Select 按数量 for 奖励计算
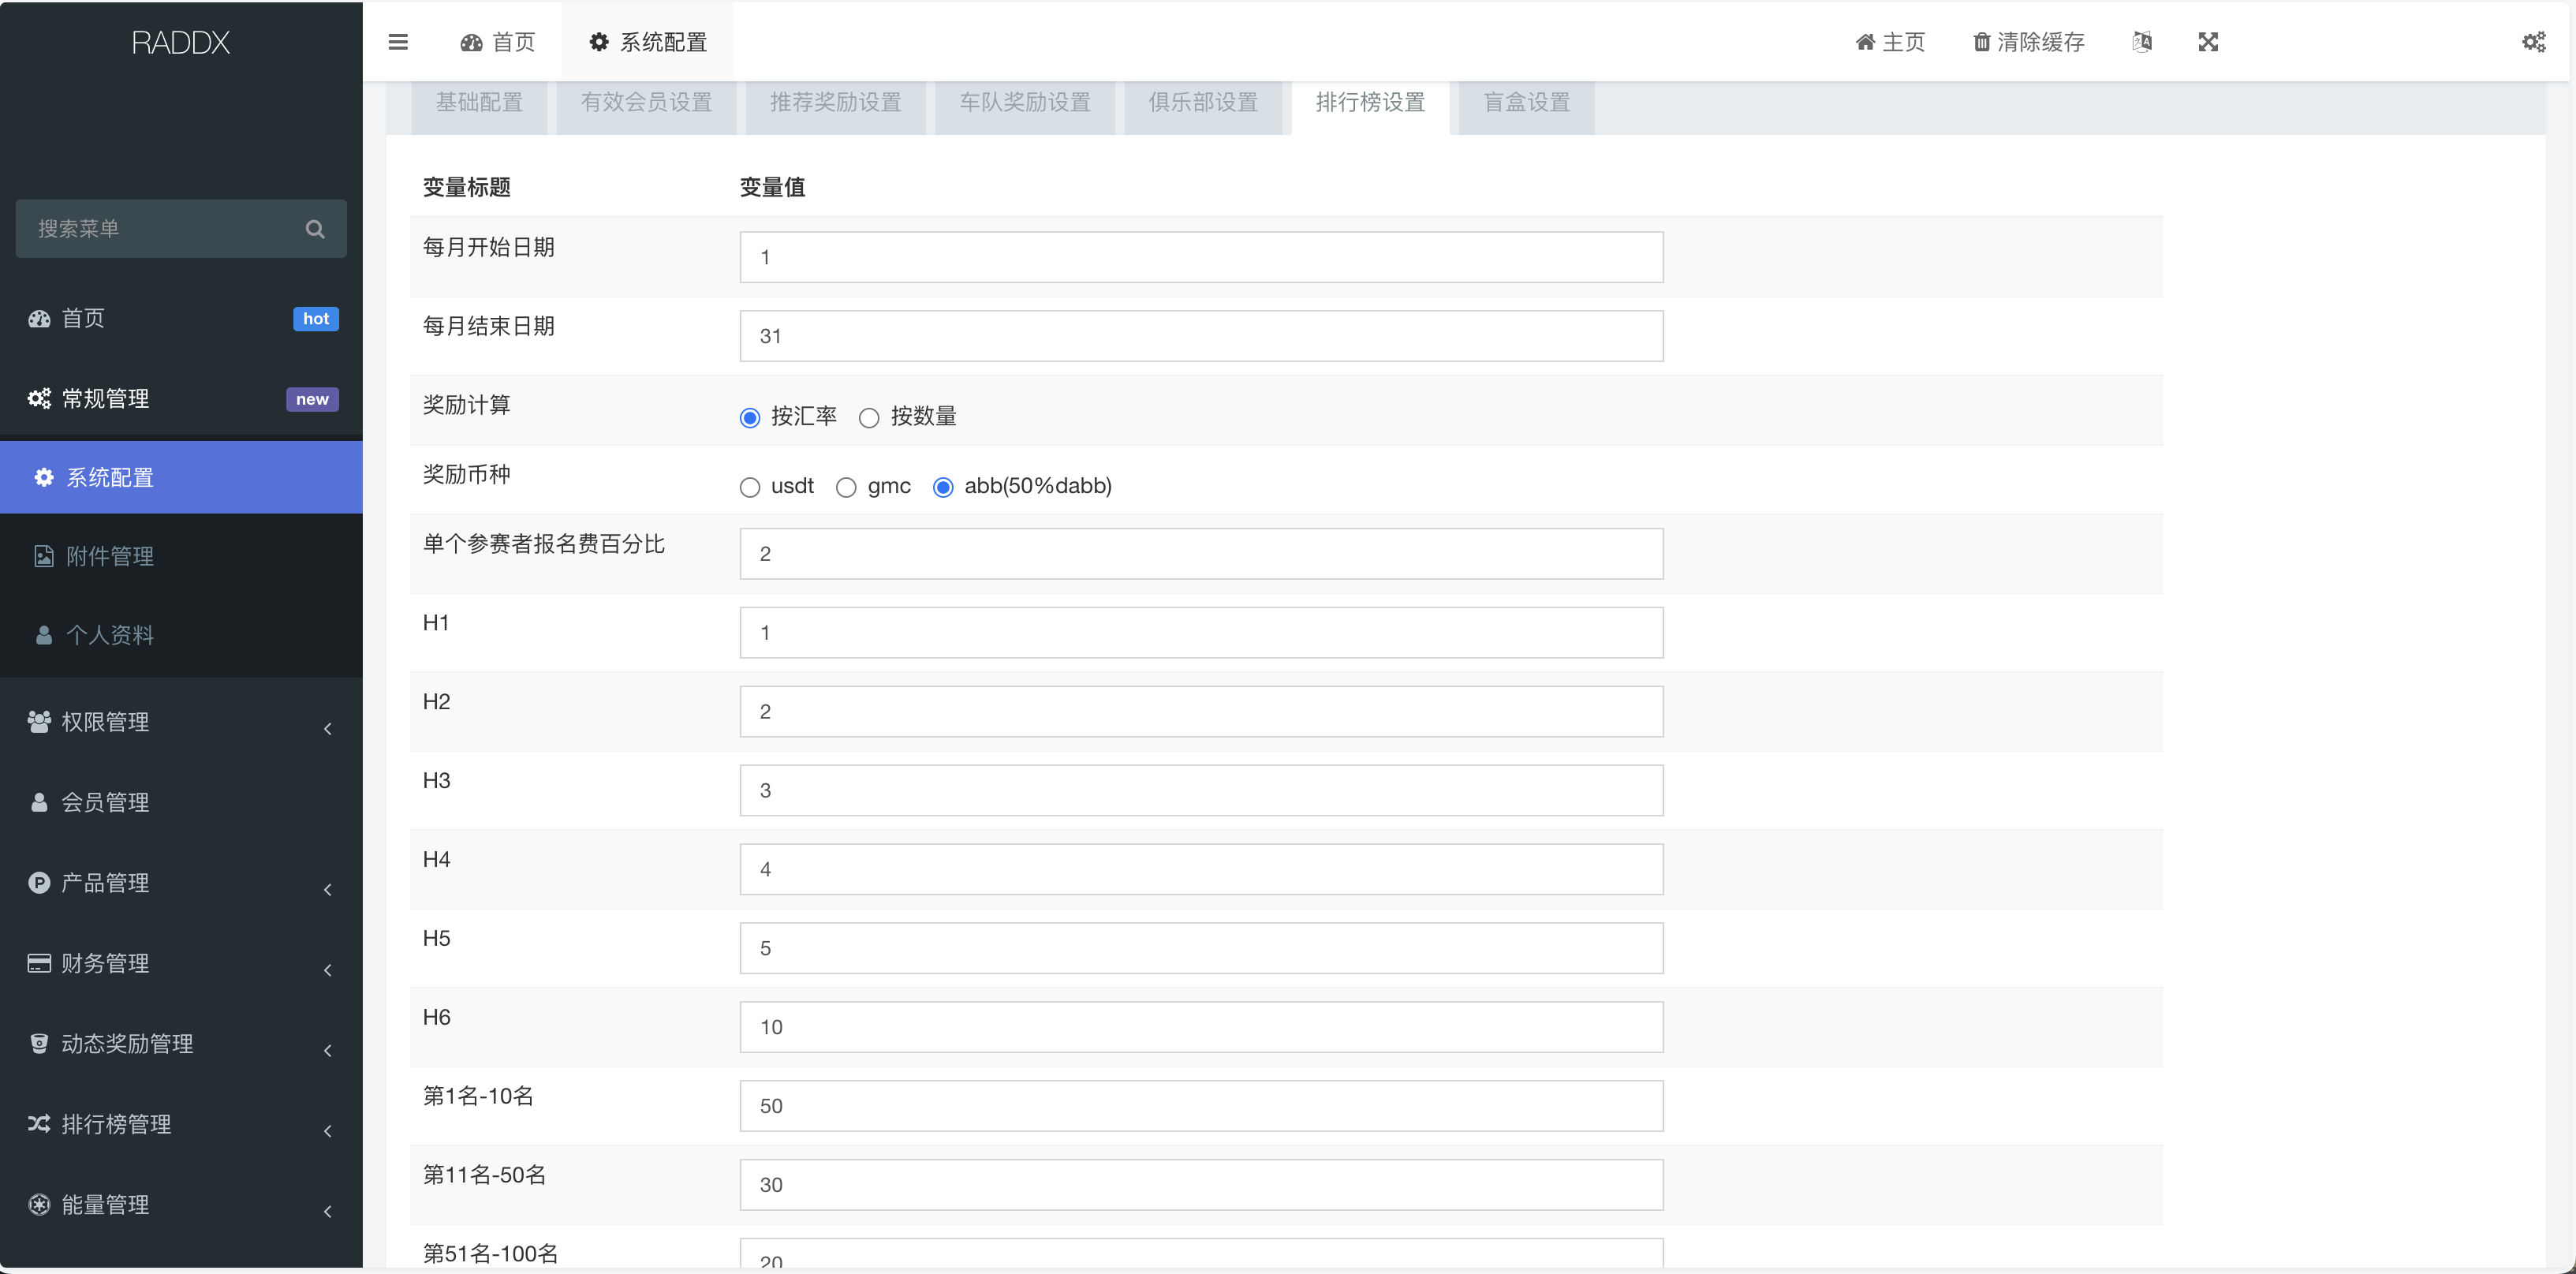Viewport: 2576px width, 1274px height. 868,417
